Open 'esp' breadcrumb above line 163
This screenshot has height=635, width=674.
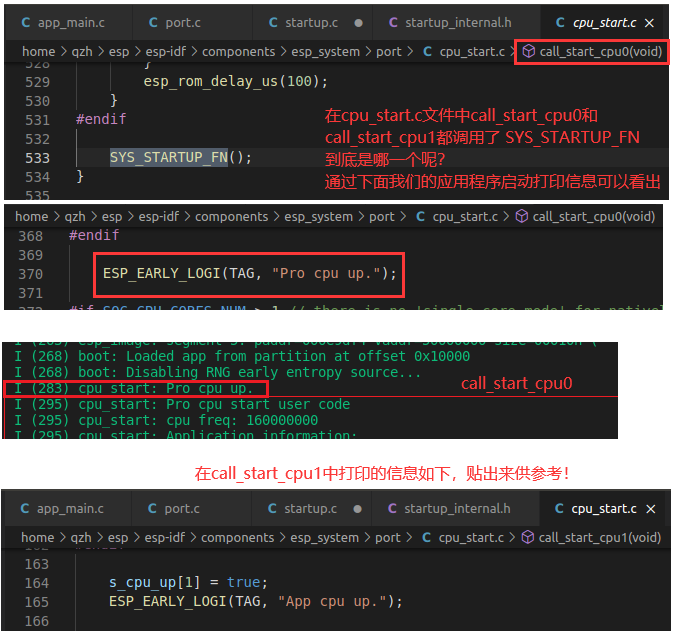[x=118, y=538]
